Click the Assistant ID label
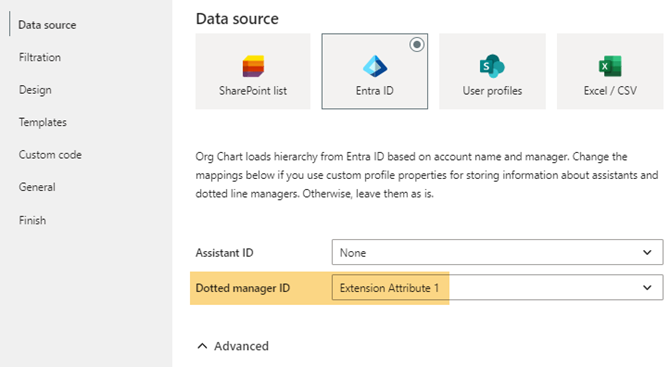Viewport: 670px width, 367px height. tap(224, 252)
